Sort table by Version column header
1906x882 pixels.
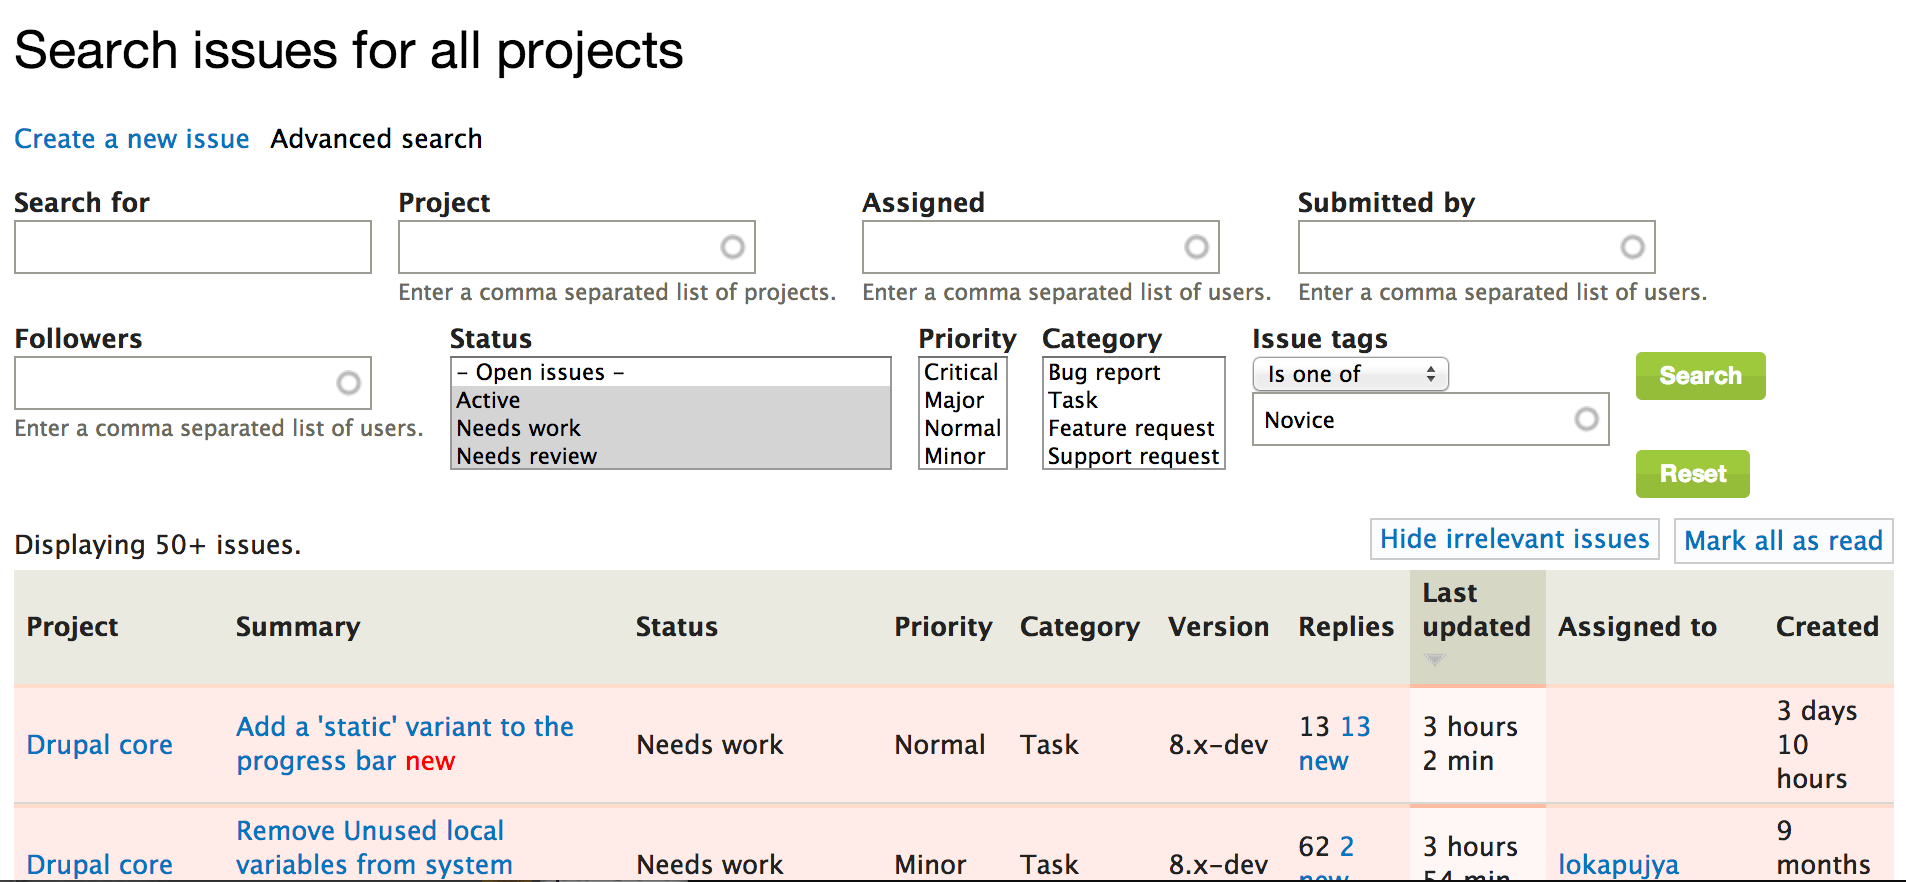coord(1218,627)
